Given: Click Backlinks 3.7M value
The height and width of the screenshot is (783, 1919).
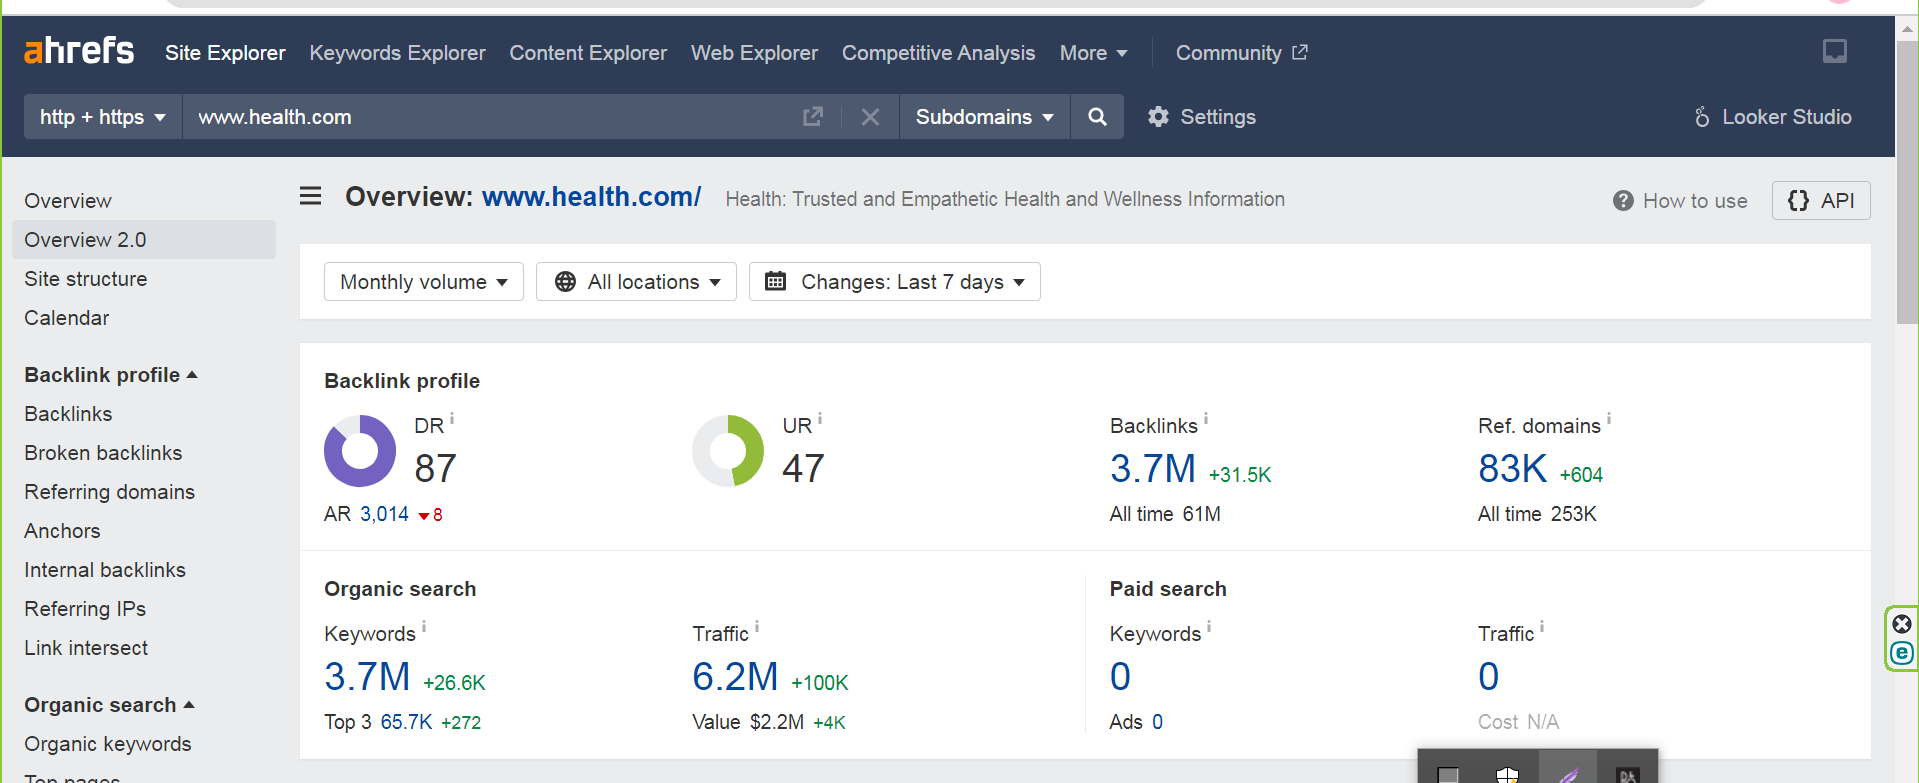Looking at the screenshot, I should (1153, 468).
